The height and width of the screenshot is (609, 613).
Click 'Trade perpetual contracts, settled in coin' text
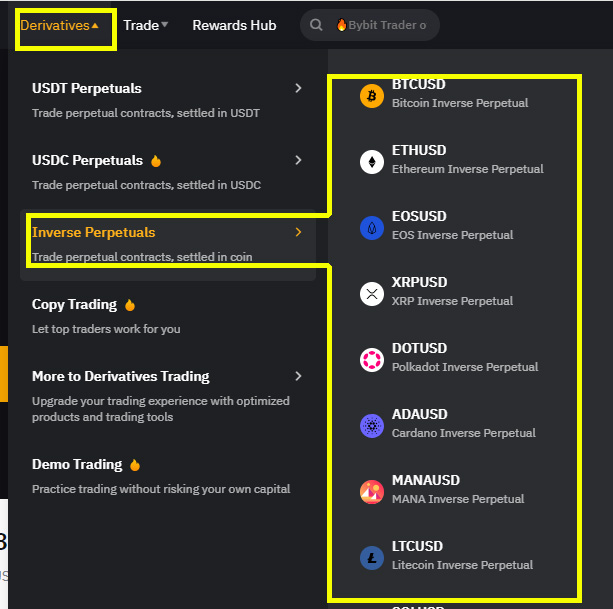tap(142, 257)
